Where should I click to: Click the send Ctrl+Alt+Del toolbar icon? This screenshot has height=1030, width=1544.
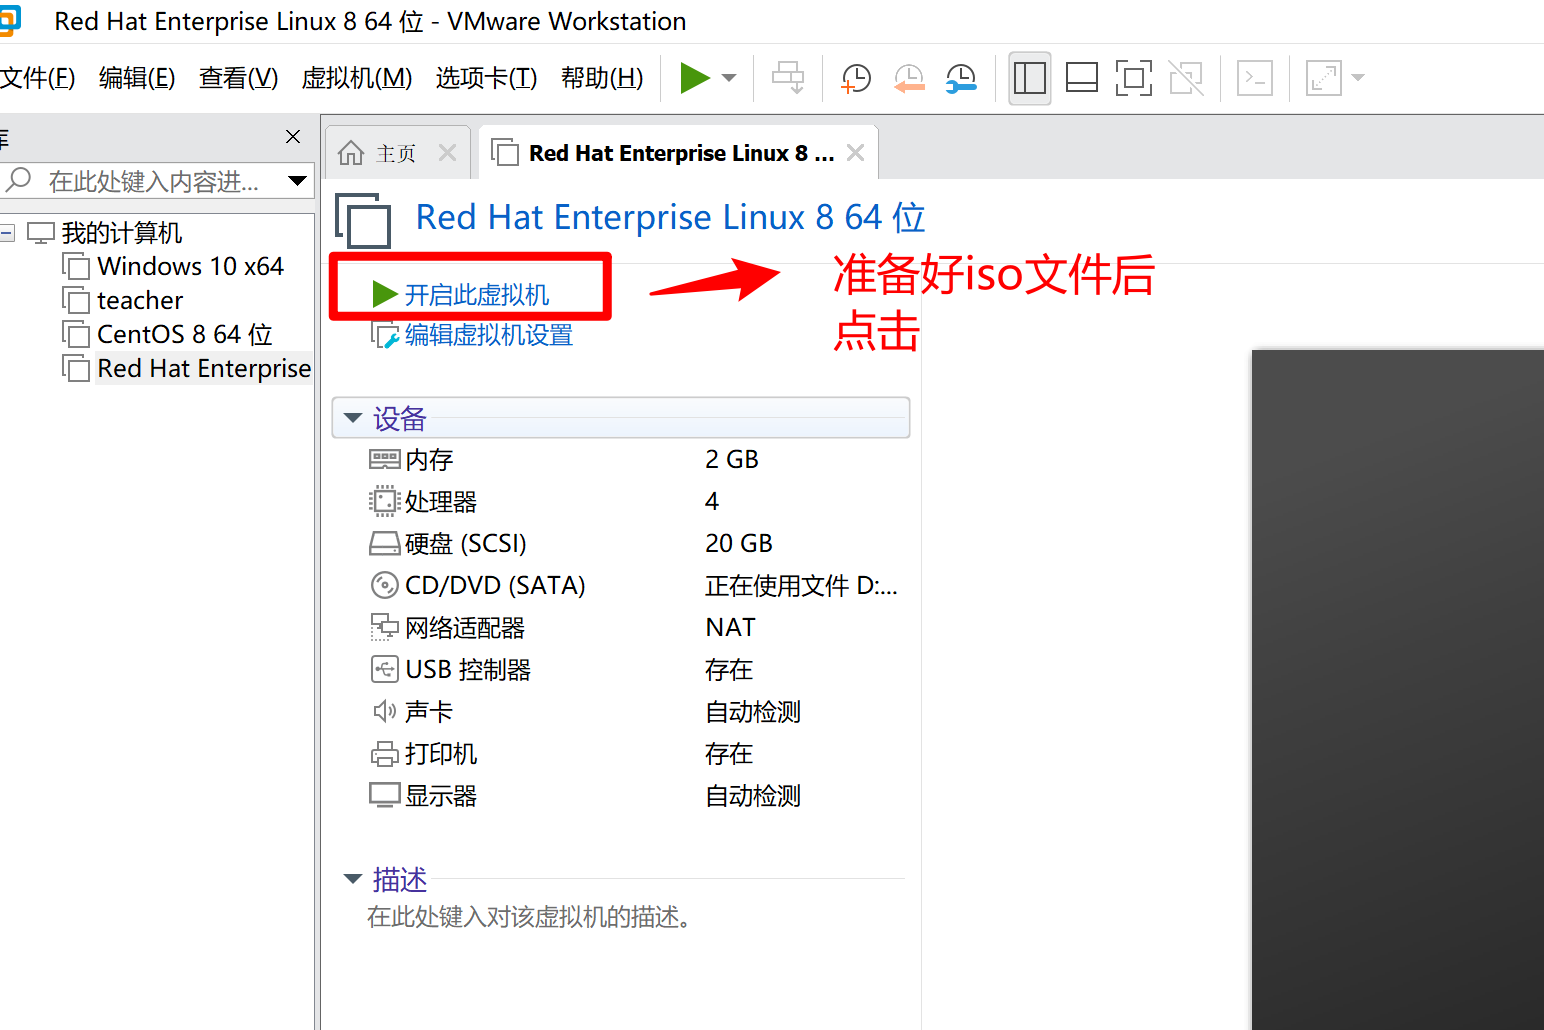click(x=788, y=78)
